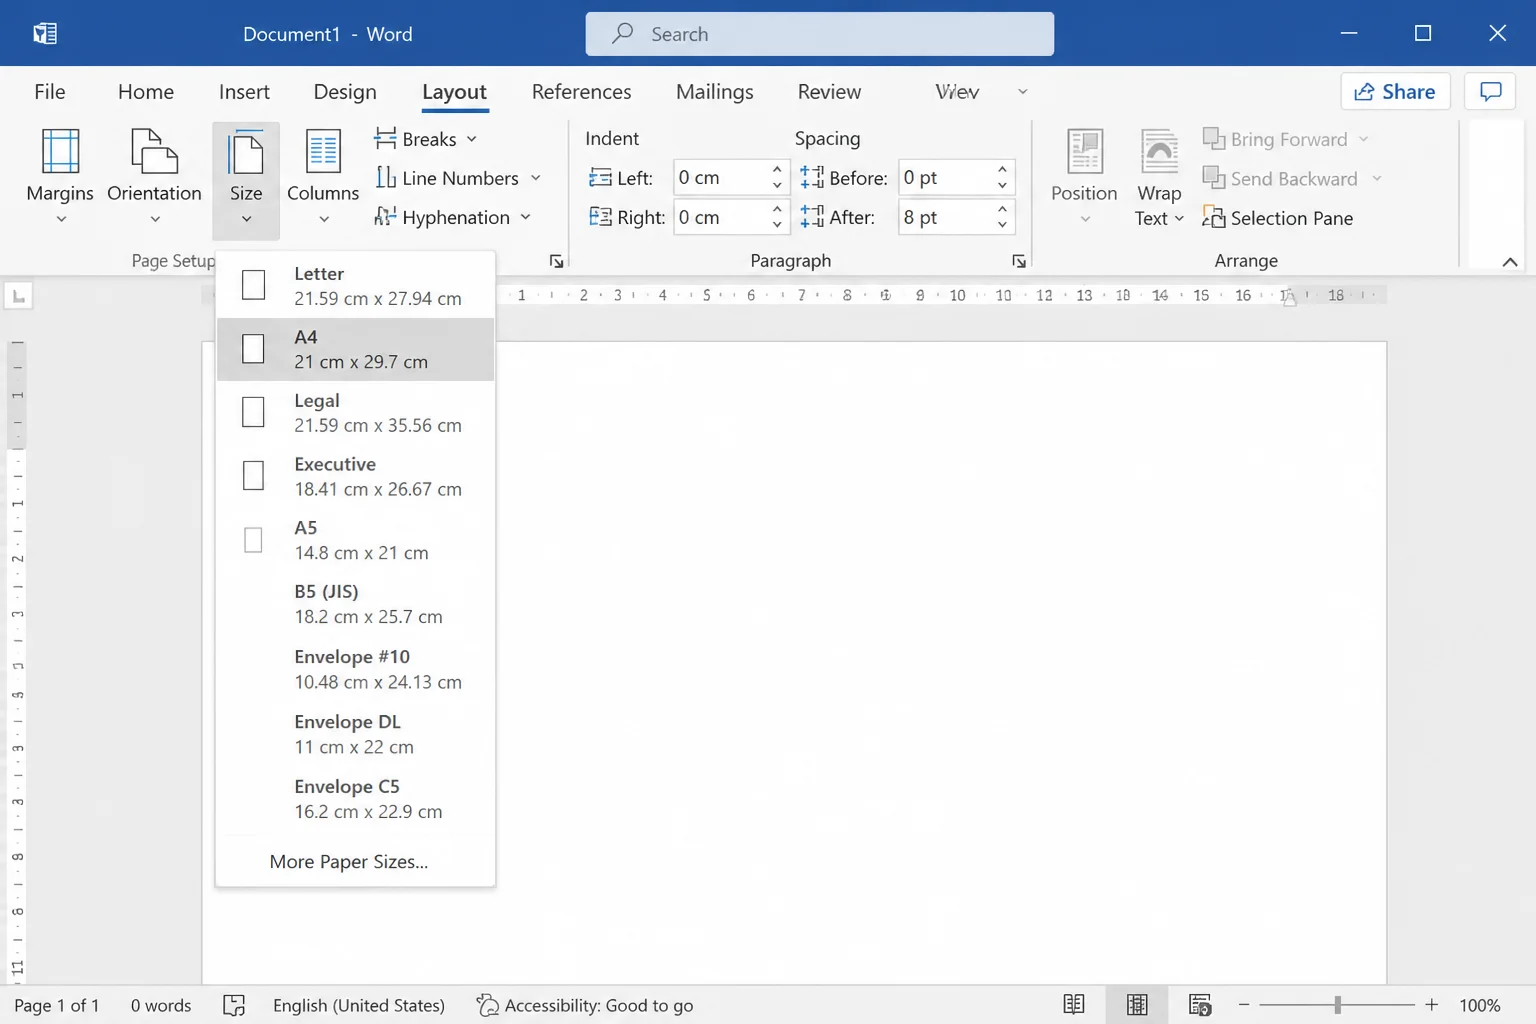The height and width of the screenshot is (1024, 1536).
Task: Select Letter paper size
Action: pyautogui.click(x=355, y=286)
